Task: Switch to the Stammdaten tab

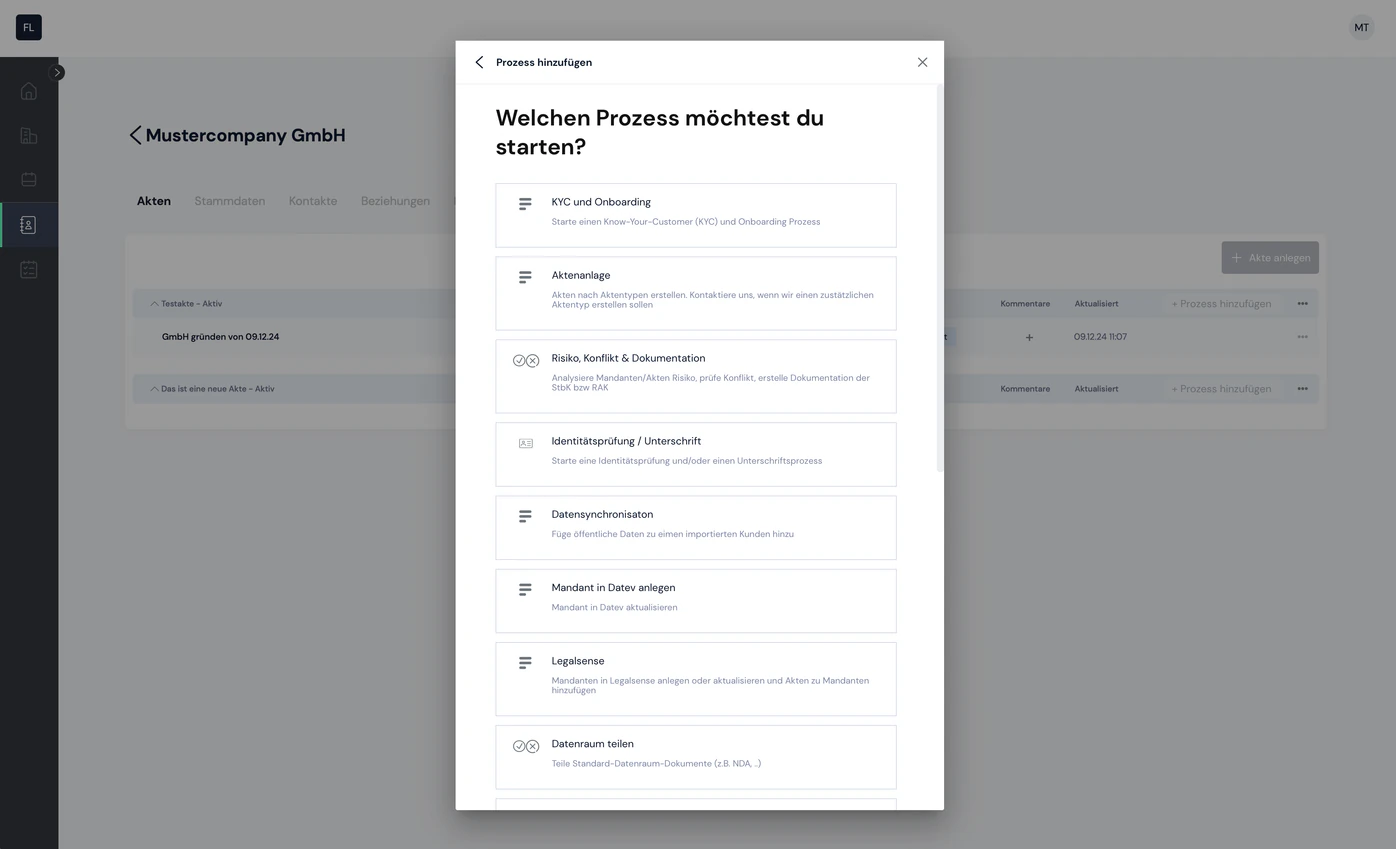Action: click(230, 201)
